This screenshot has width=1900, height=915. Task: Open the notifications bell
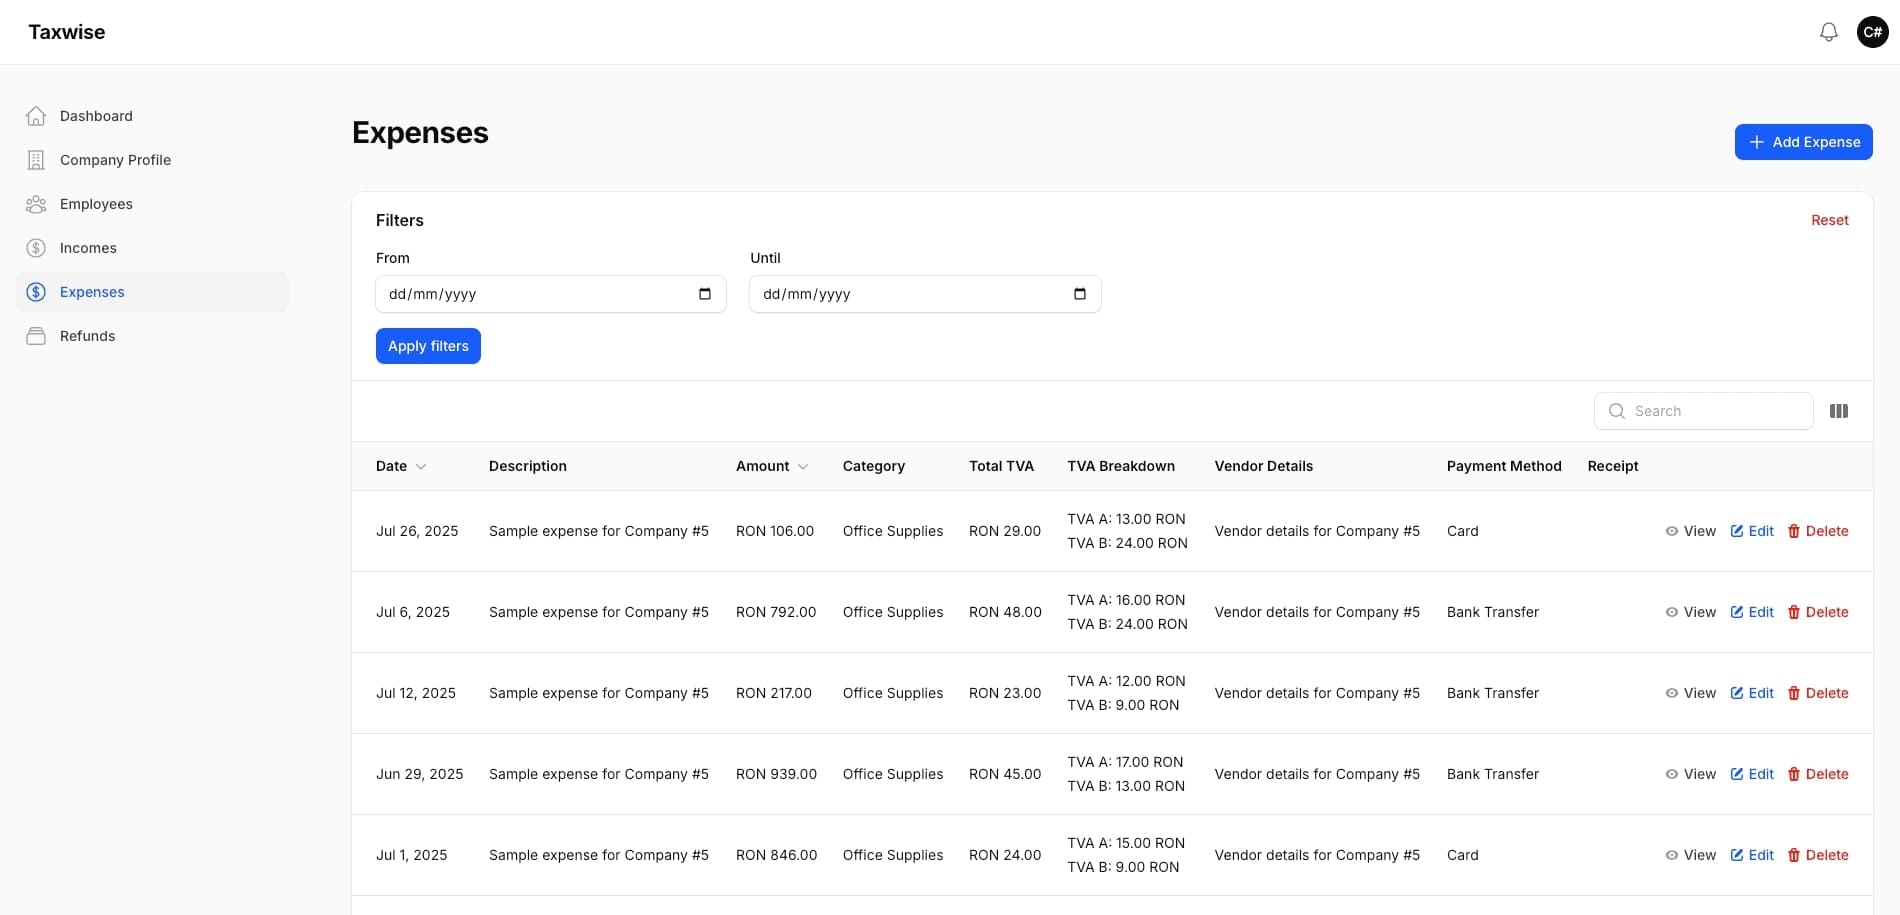[1828, 32]
